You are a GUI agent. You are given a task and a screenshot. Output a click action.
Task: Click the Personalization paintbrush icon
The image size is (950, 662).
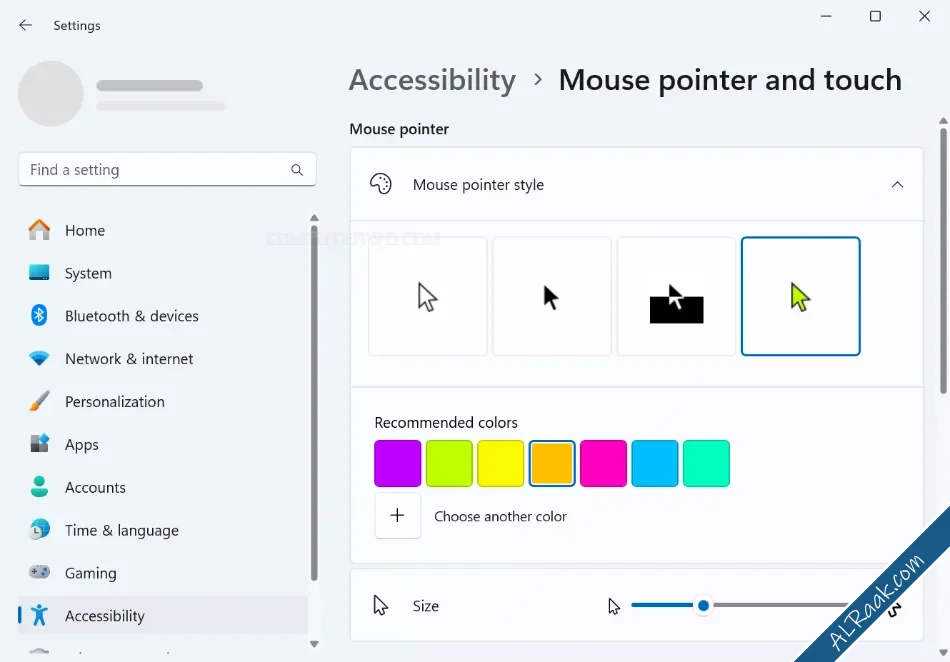(39, 401)
